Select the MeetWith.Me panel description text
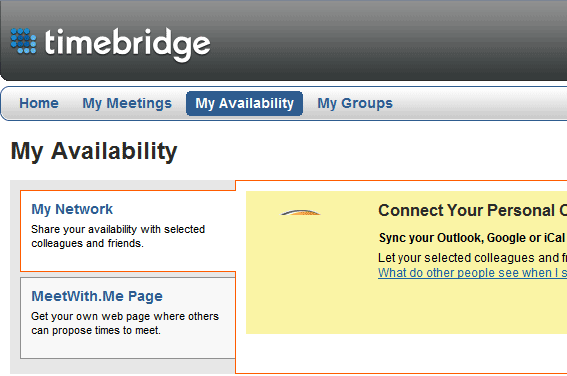The height and width of the screenshot is (376, 567). (x=125, y=323)
